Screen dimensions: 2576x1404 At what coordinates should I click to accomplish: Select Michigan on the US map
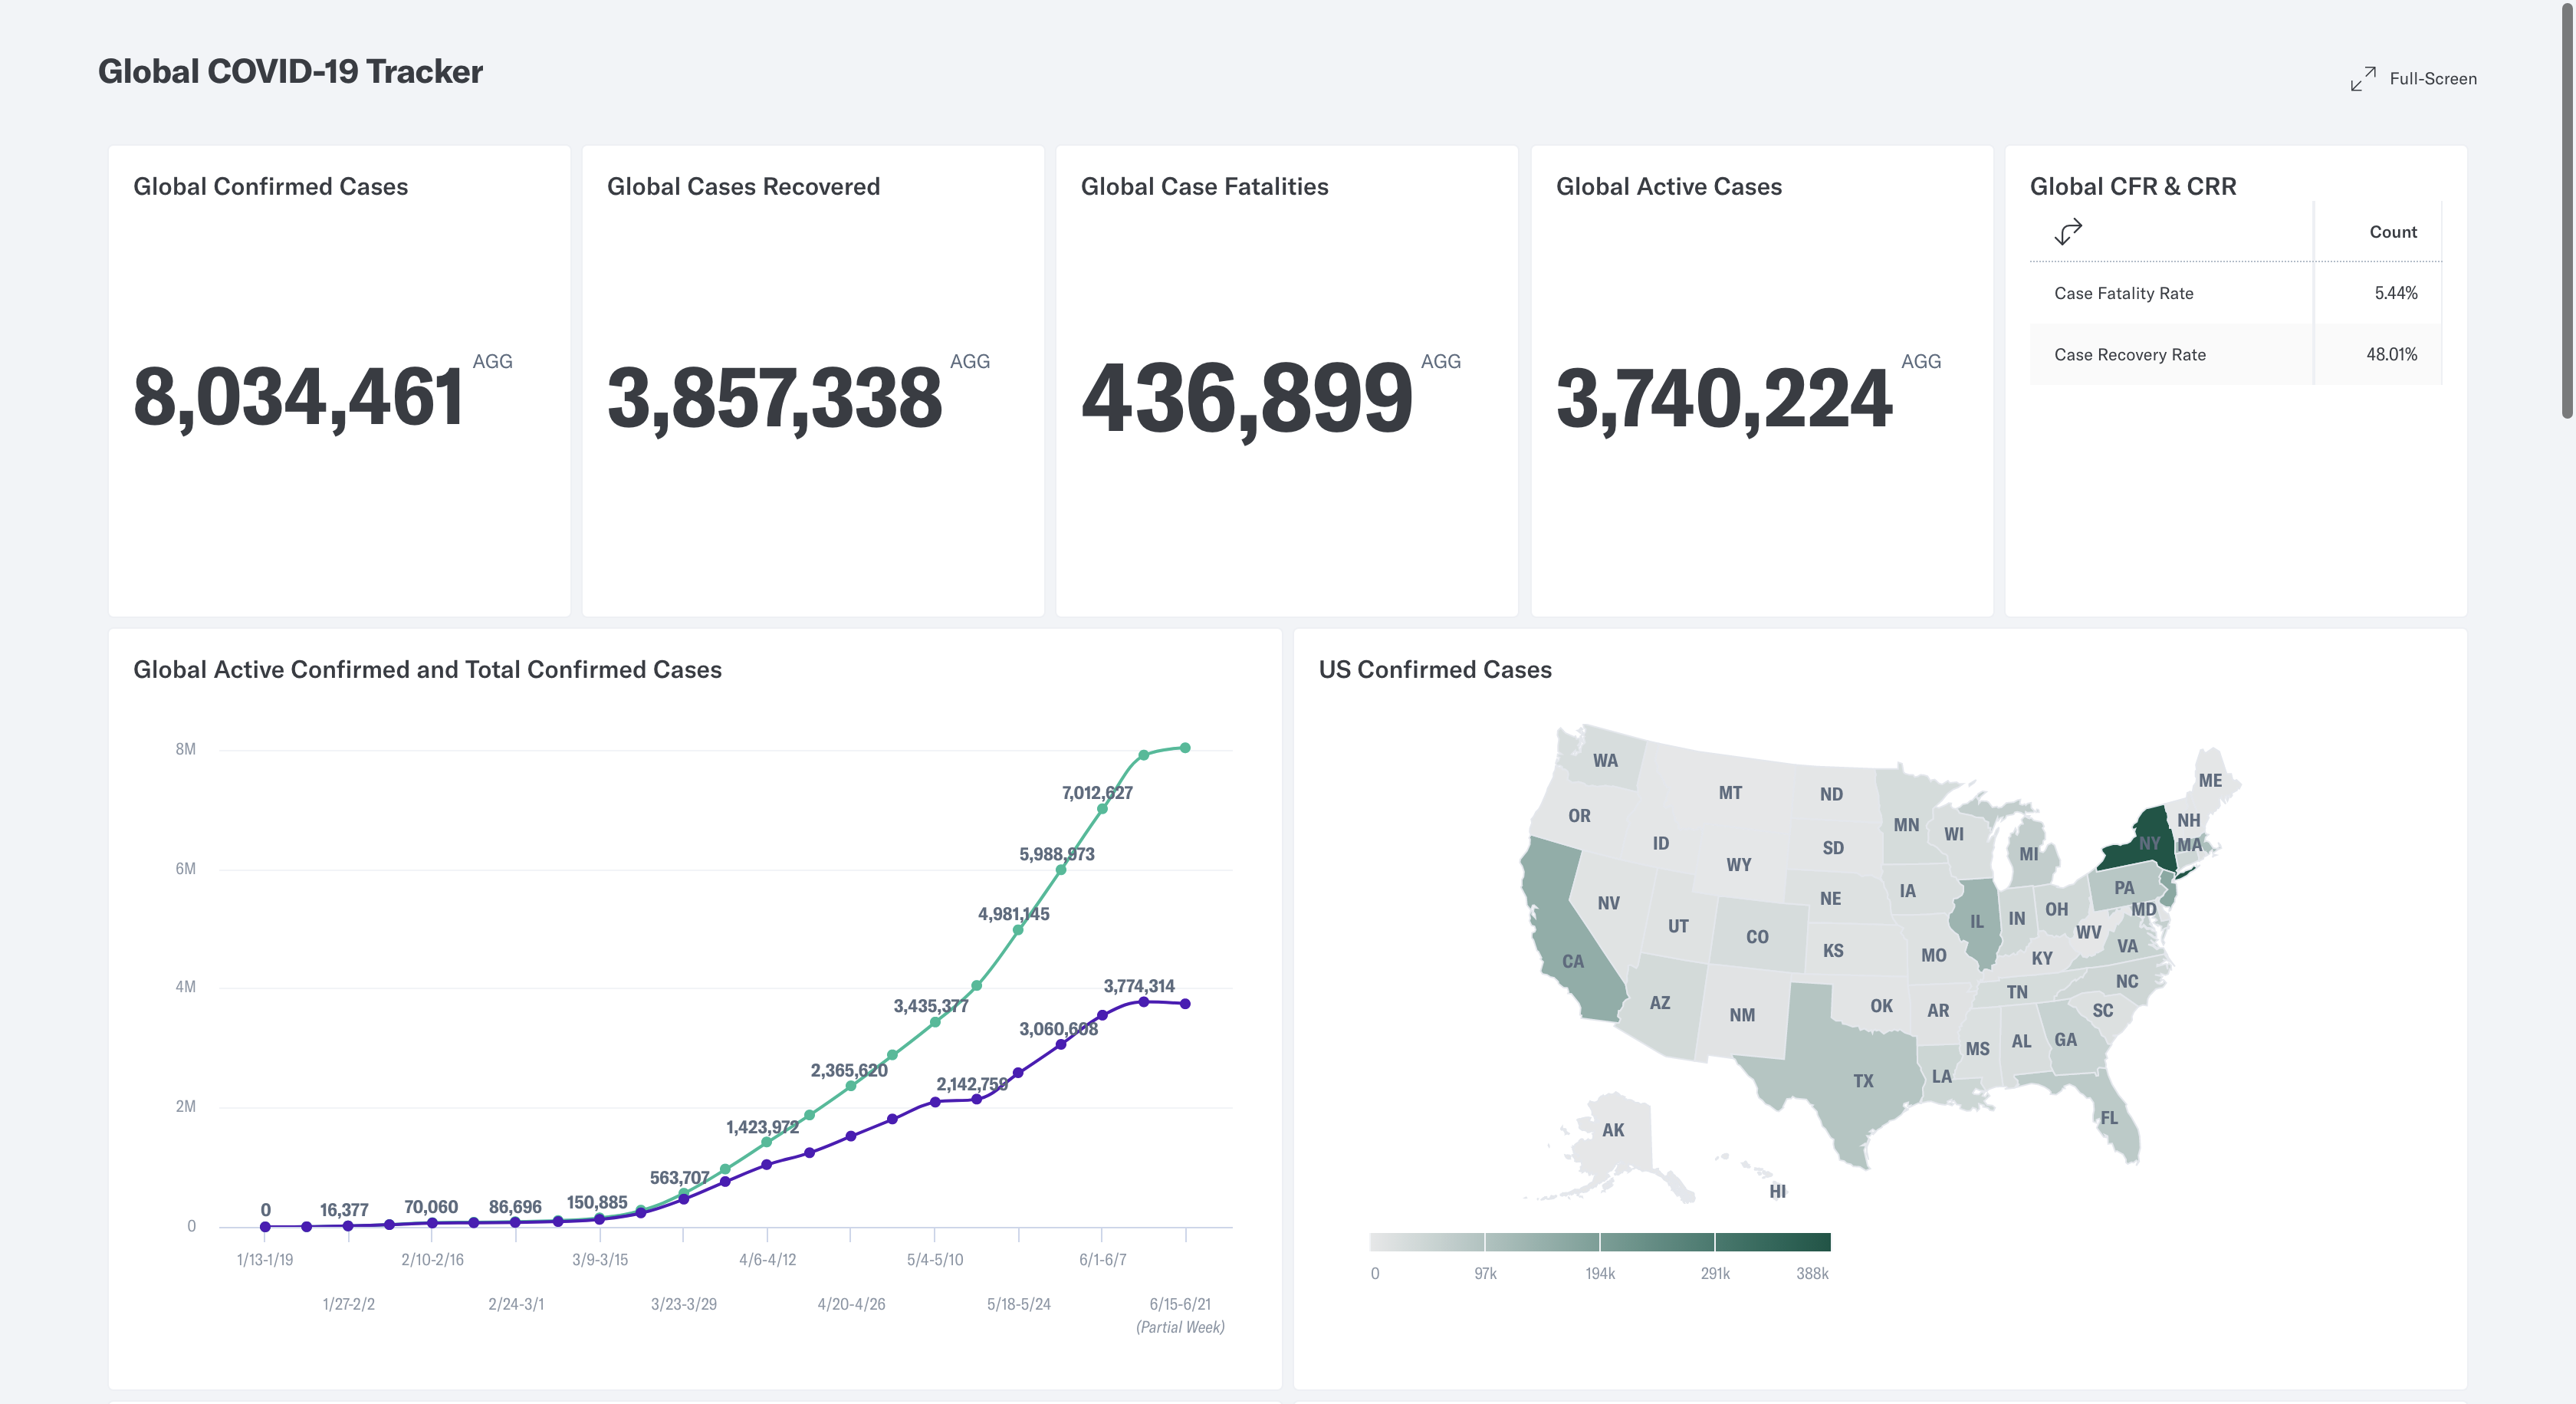[2029, 854]
